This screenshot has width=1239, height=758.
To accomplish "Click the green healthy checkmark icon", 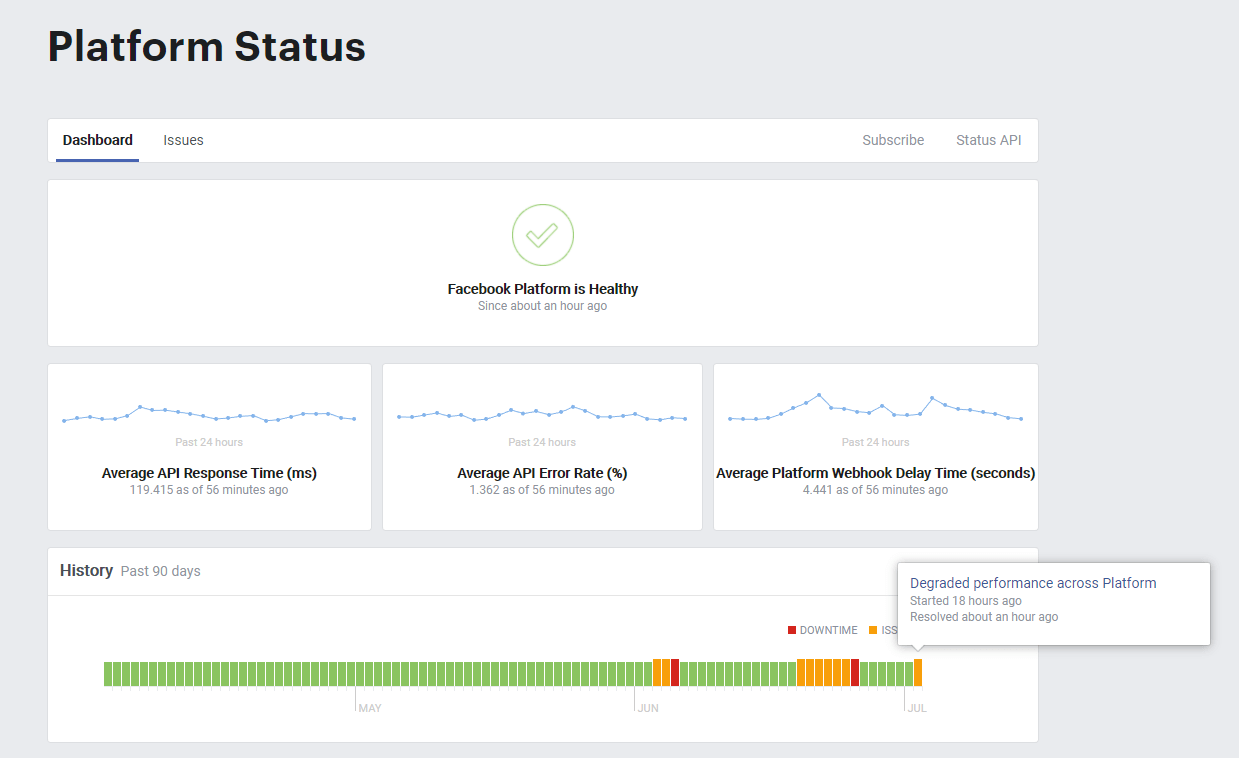I will (x=542, y=235).
